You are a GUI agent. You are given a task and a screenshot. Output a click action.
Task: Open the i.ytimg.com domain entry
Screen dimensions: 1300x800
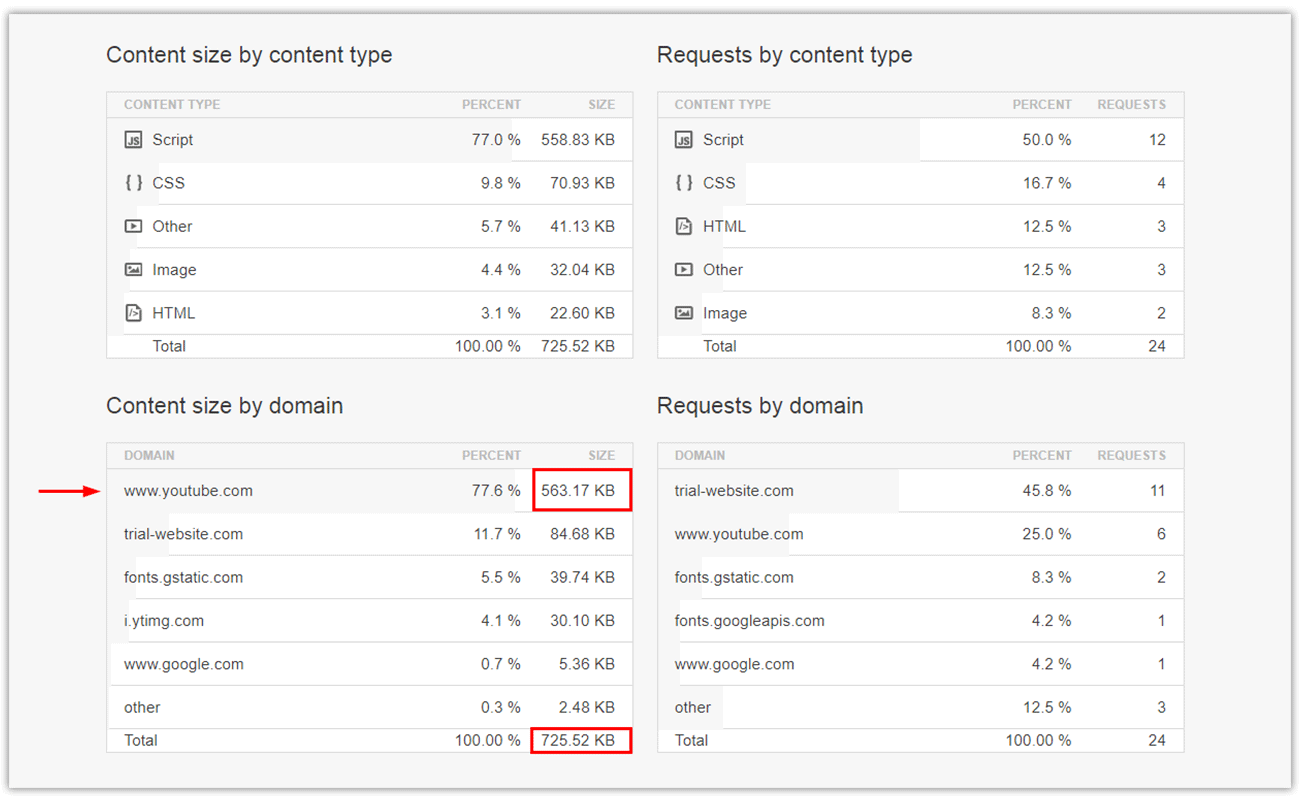166,620
